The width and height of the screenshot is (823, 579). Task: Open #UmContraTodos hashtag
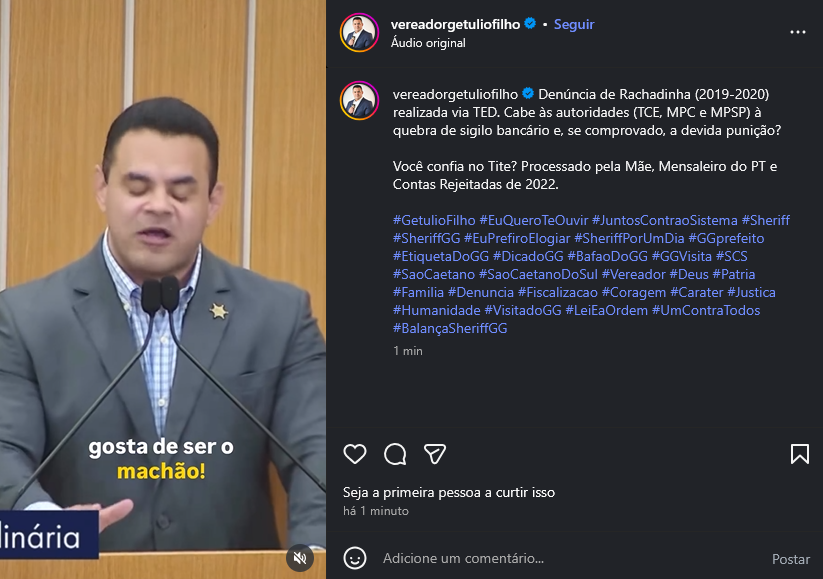pyautogui.click(x=706, y=311)
